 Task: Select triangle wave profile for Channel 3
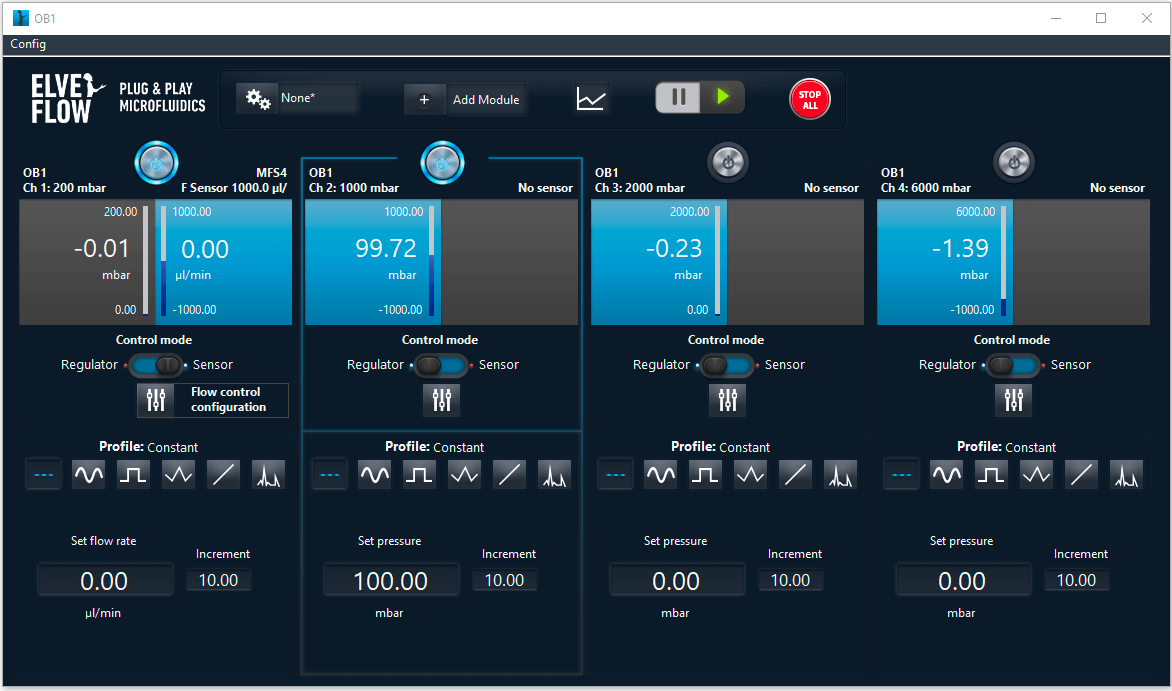pos(750,475)
